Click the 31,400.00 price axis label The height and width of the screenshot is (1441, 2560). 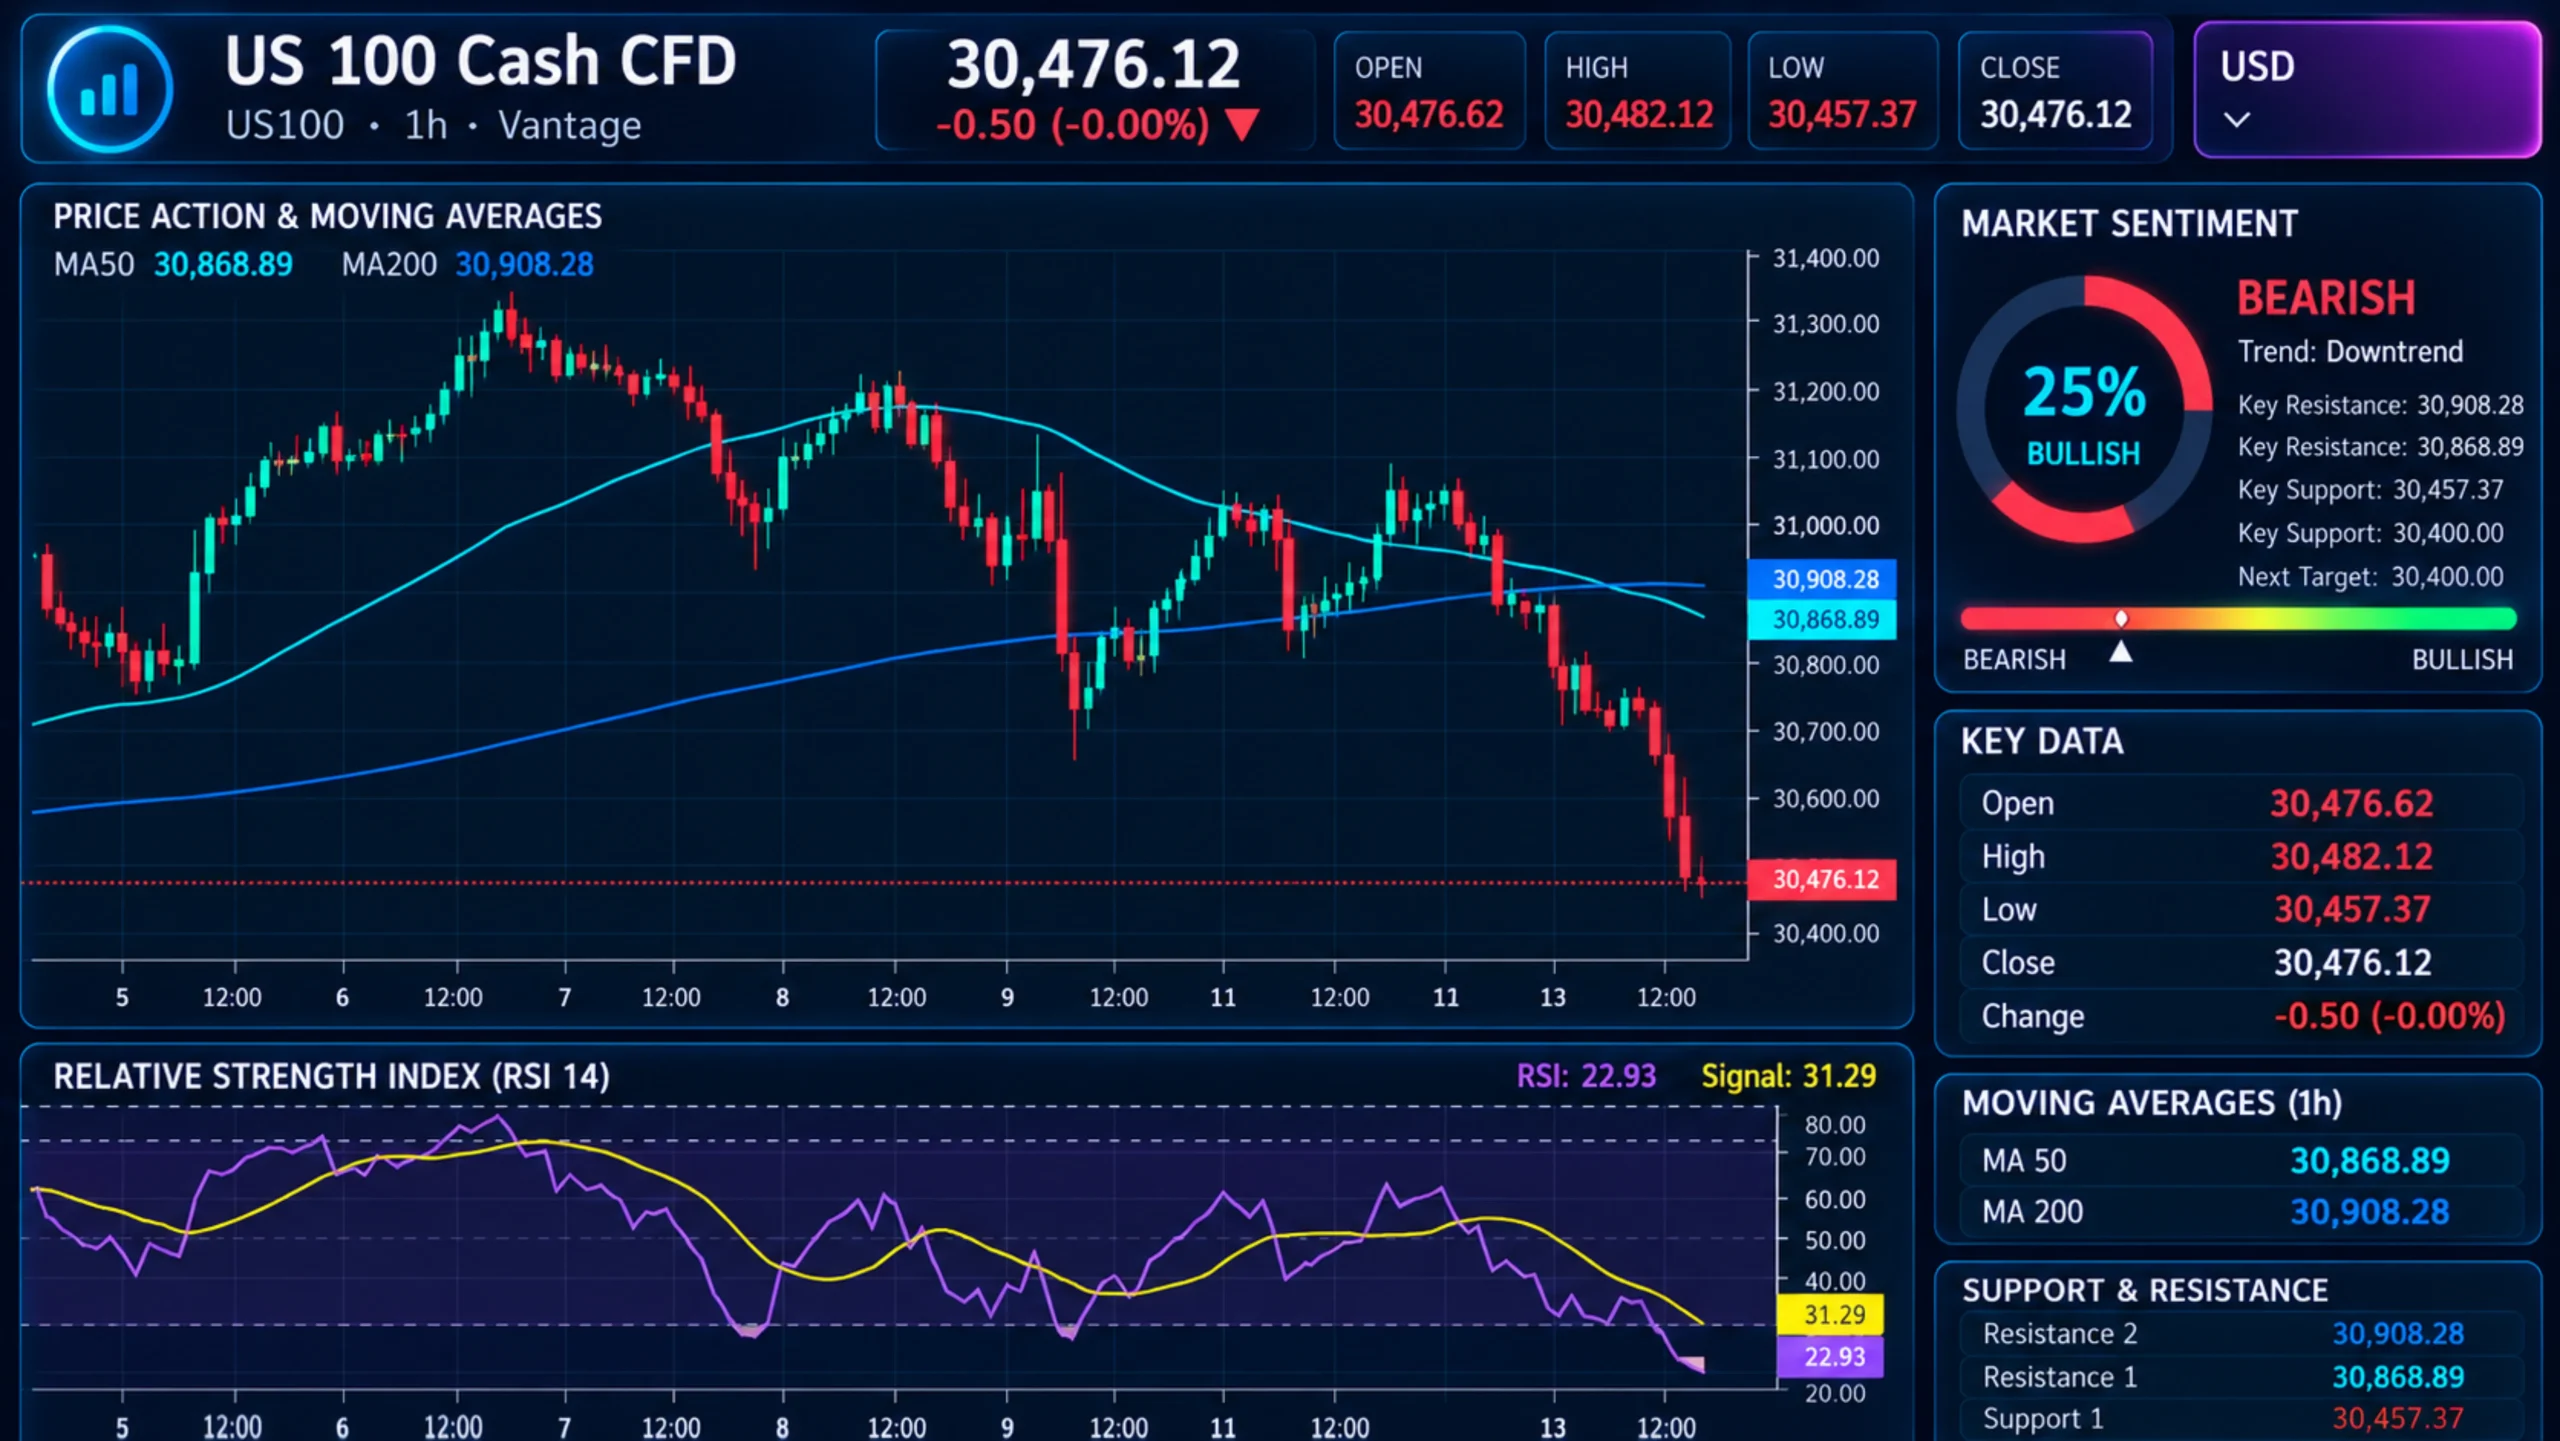1825,259
